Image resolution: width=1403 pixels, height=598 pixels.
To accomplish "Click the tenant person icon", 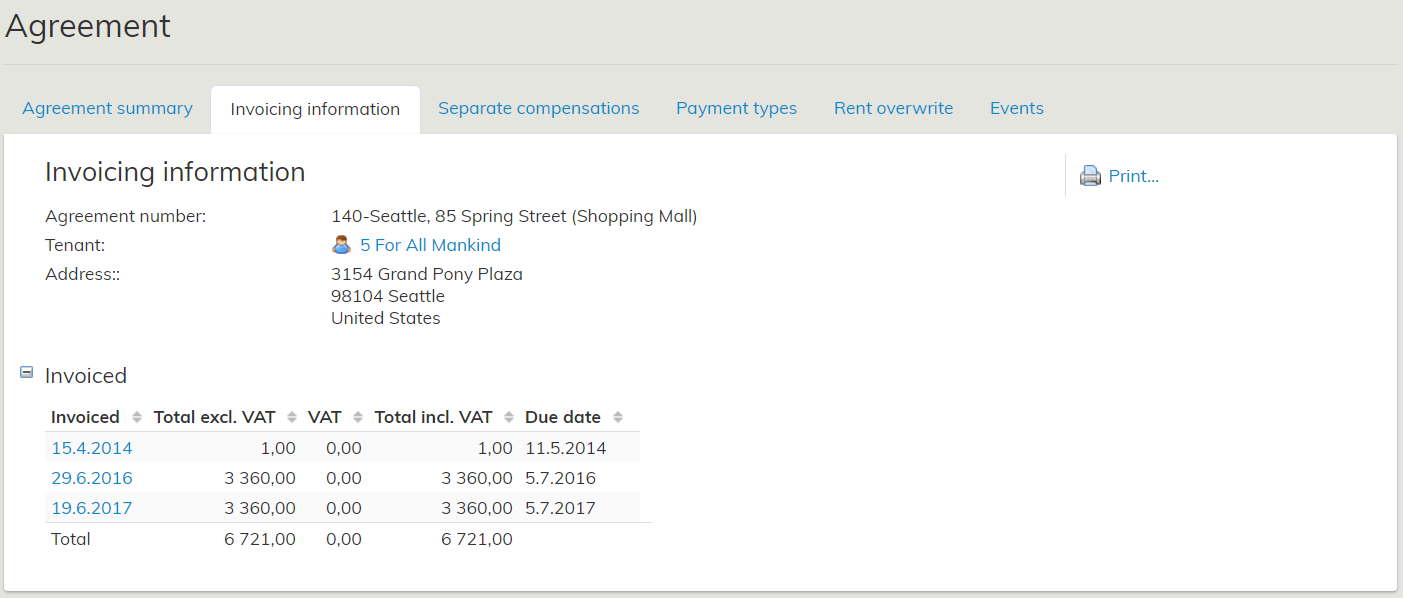I will [341, 245].
